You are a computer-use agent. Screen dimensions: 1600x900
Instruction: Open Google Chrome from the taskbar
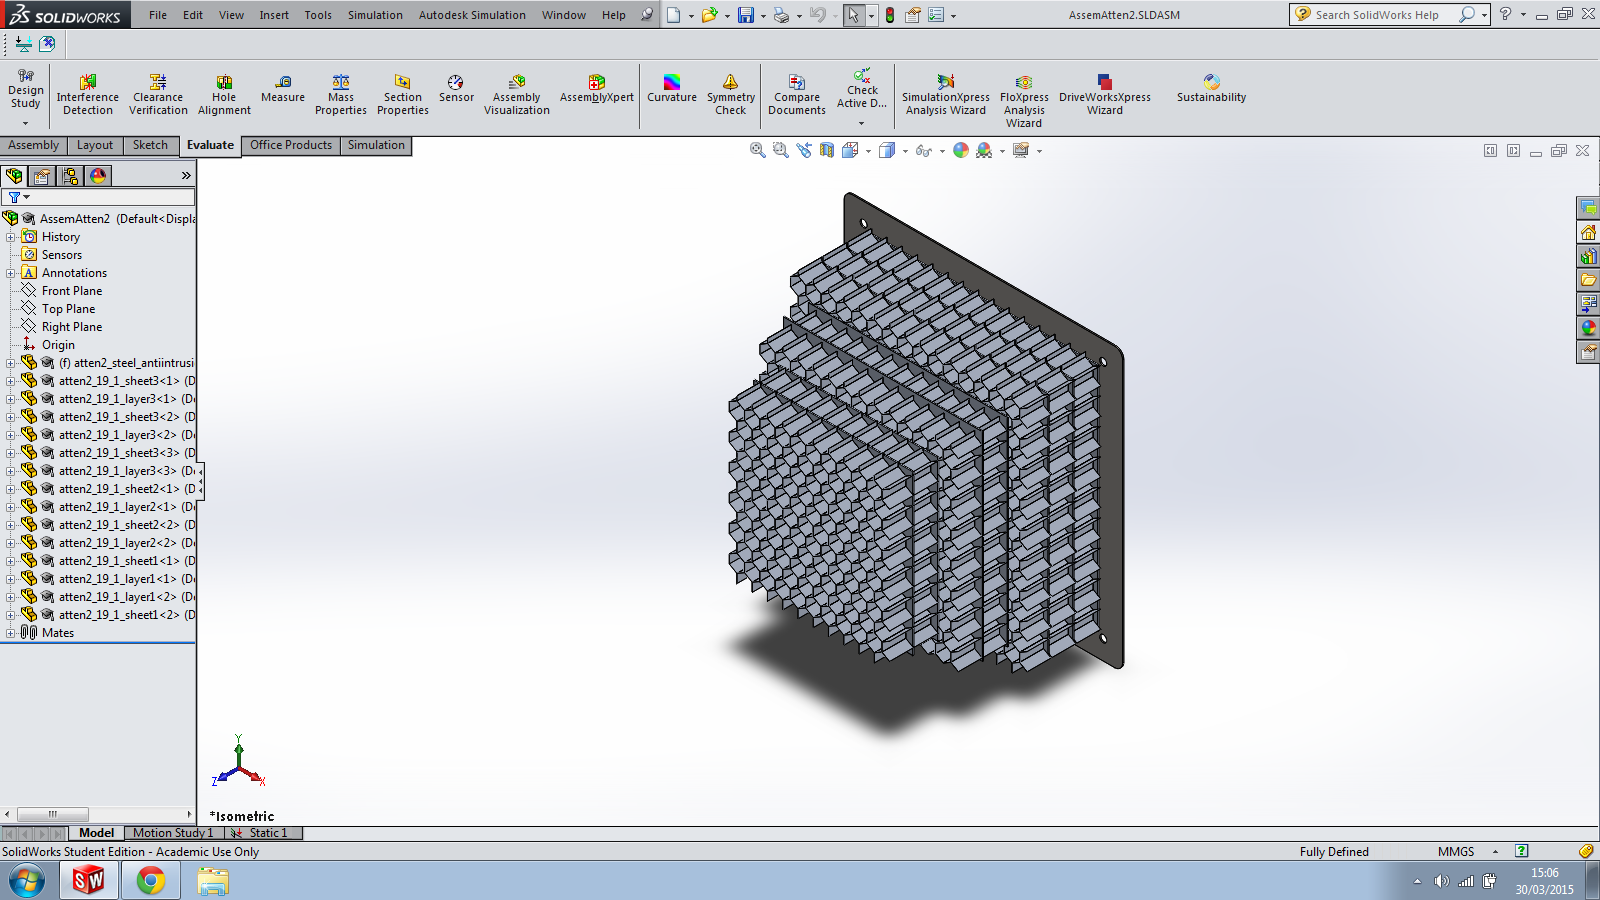151,881
